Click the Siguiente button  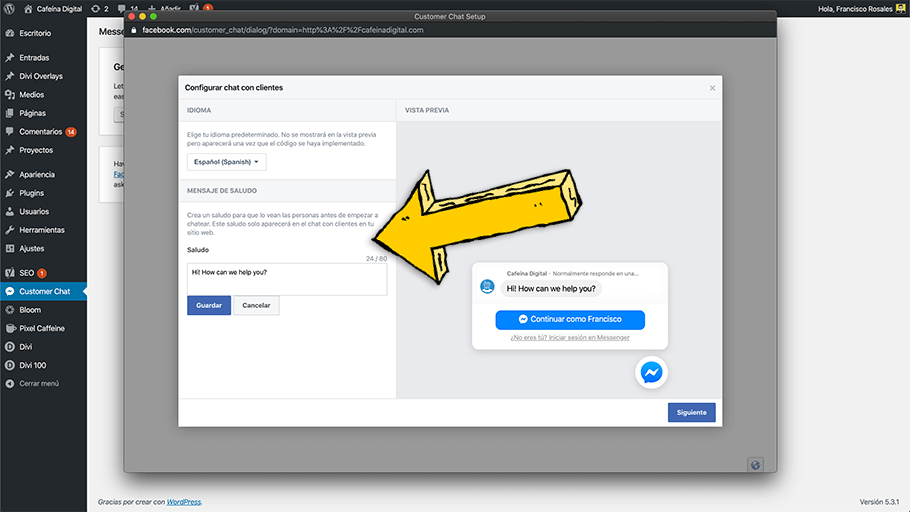point(691,413)
